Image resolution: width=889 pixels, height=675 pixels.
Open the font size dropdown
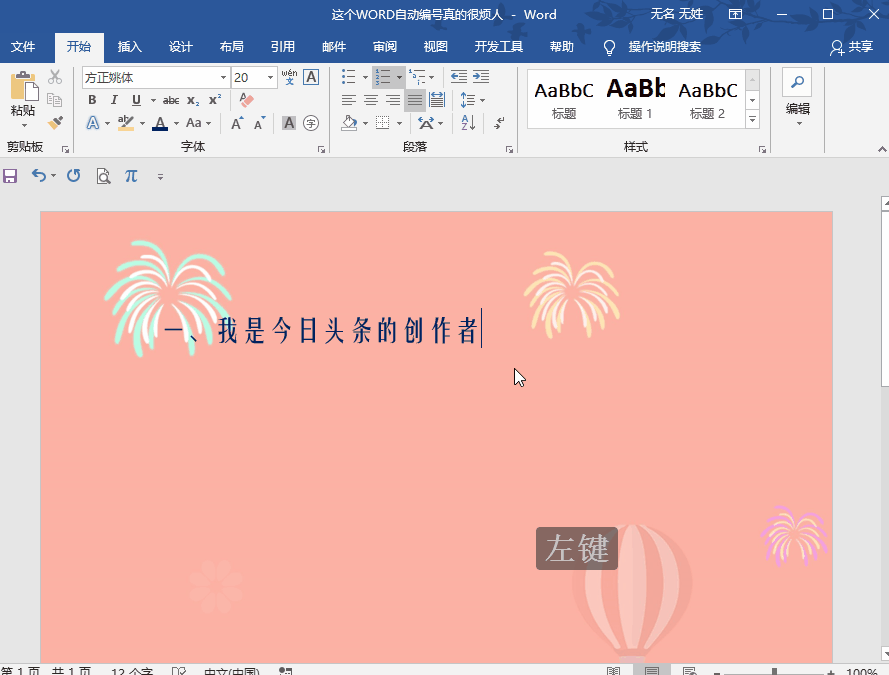pyautogui.click(x=268, y=77)
